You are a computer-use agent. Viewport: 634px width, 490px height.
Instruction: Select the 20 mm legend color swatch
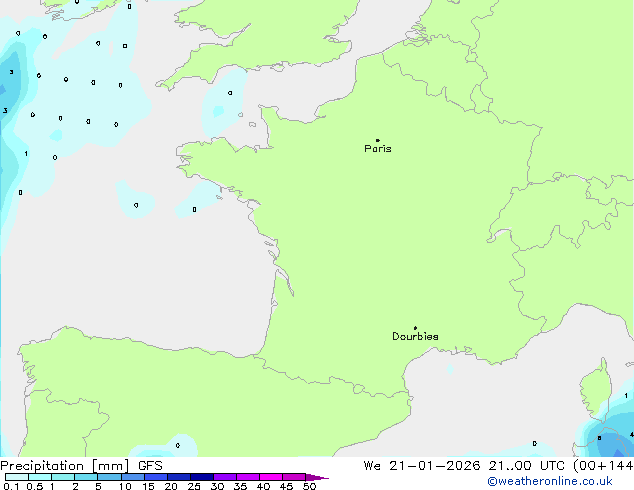178,477
